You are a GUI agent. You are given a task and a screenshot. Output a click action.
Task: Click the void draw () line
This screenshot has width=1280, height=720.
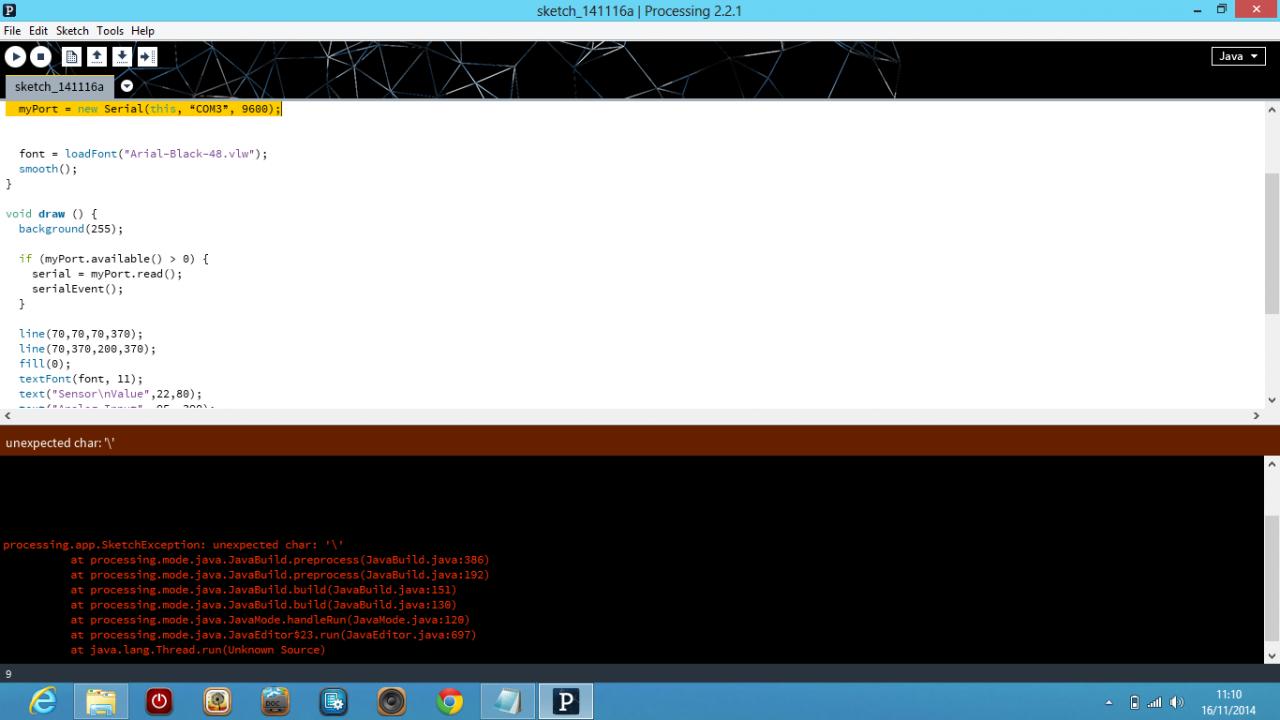pyautogui.click(x=50, y=214)
